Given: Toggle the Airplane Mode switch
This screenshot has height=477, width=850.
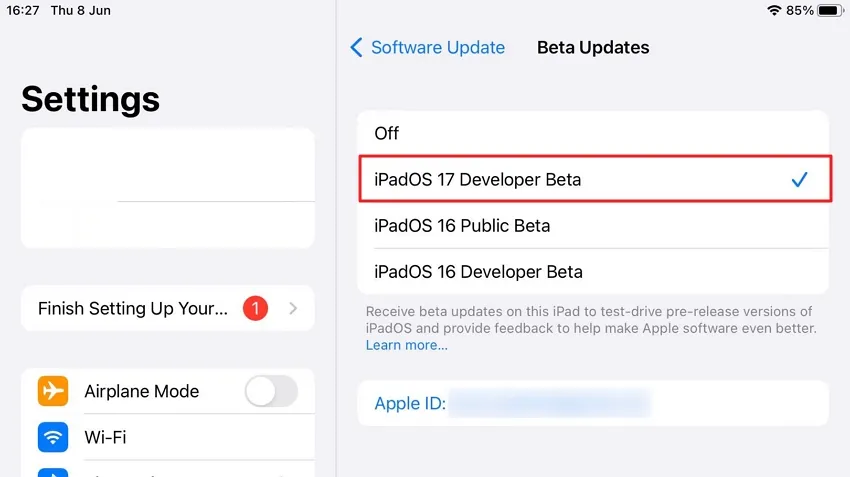Looking at the screenshot, I should [271, 391].
